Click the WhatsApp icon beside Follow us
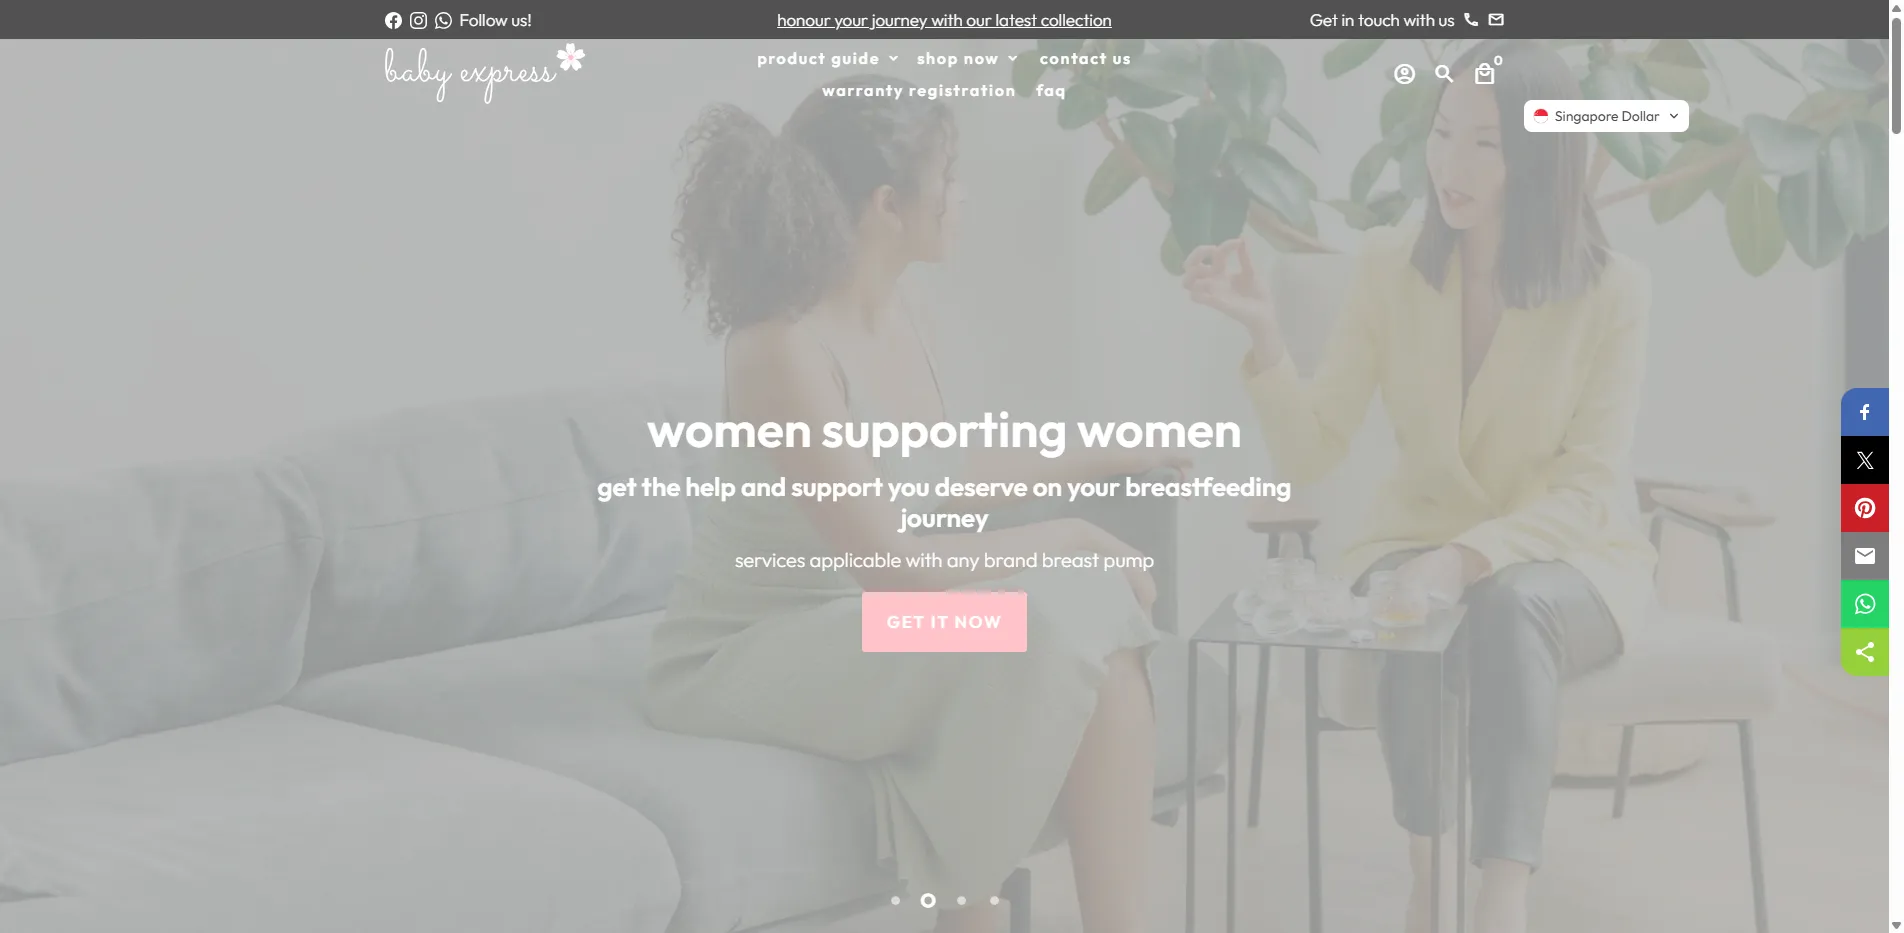Viewport: 1904px width, 933px height. click(443, 20)
